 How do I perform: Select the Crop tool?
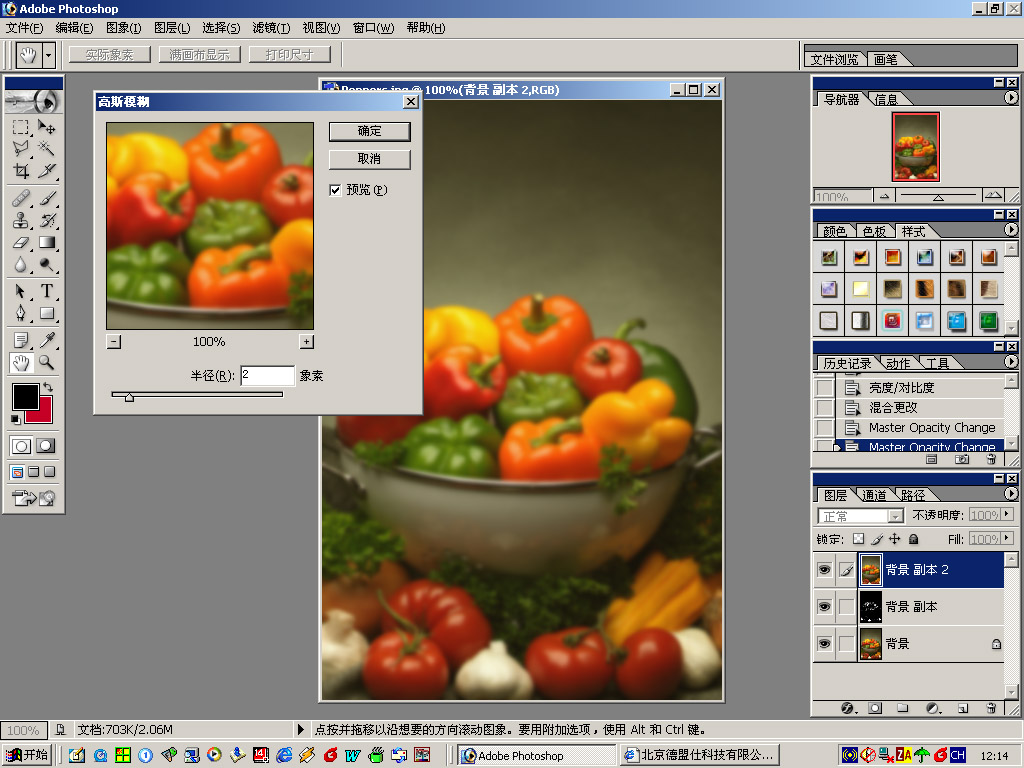click(x=21, y=171)
